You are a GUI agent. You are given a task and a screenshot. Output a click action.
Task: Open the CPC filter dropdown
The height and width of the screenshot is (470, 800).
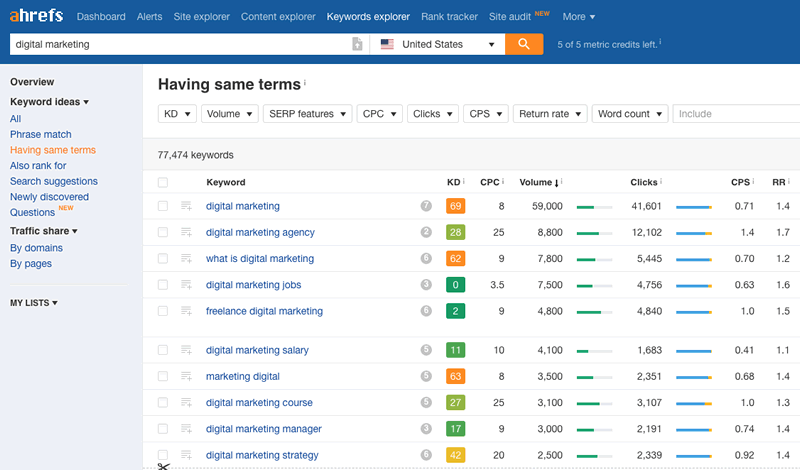380,114
